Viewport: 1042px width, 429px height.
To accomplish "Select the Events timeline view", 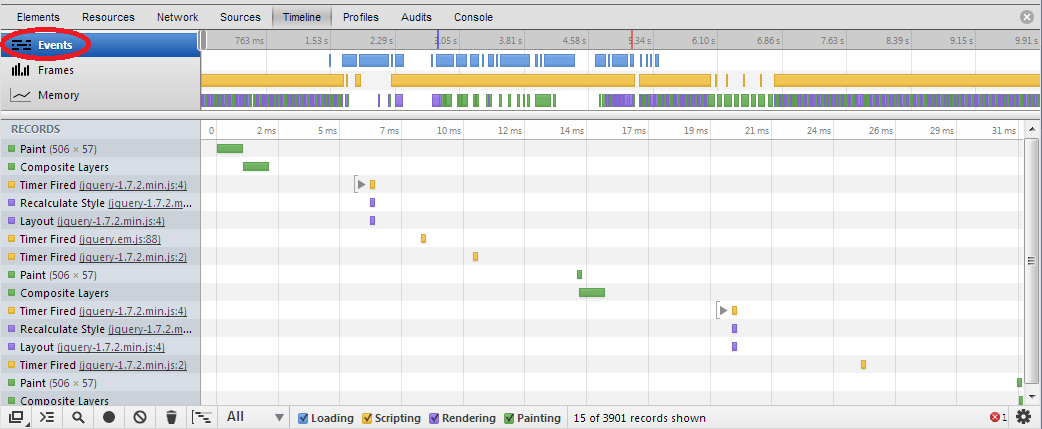I will click(100, 45).
